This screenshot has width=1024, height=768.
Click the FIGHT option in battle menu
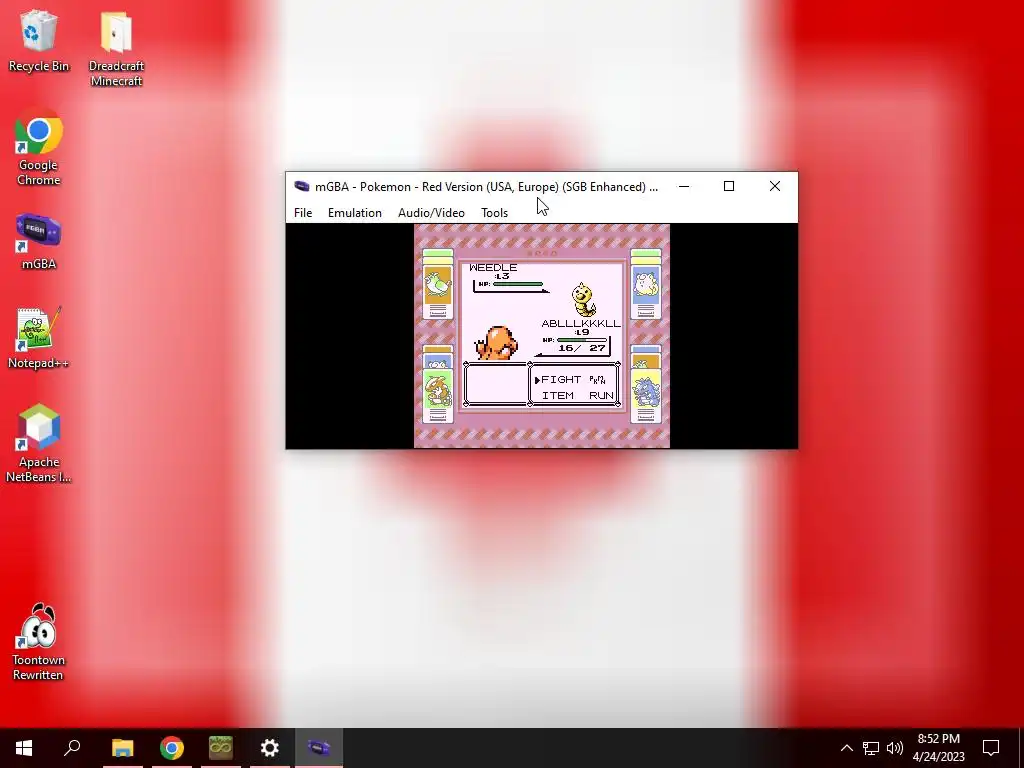point(560,379)
